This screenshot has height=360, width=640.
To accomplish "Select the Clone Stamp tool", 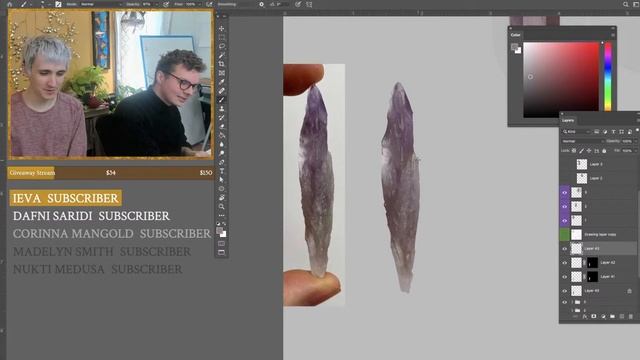I will [x=222, y=109].
